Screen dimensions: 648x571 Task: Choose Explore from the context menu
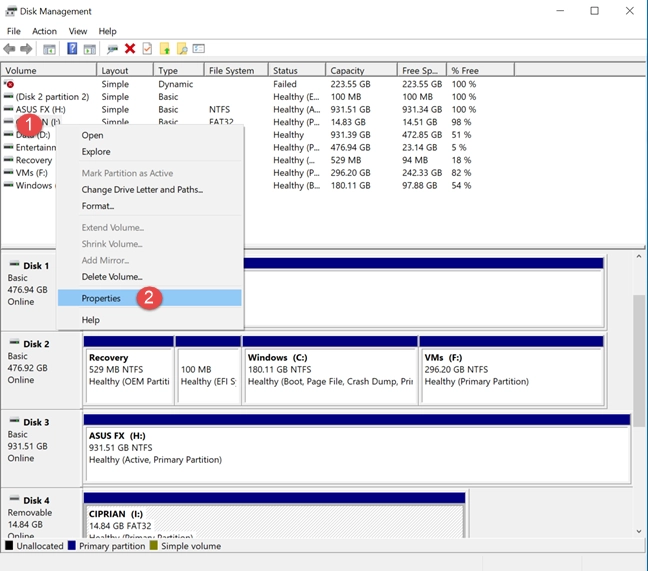click(150, 152)
